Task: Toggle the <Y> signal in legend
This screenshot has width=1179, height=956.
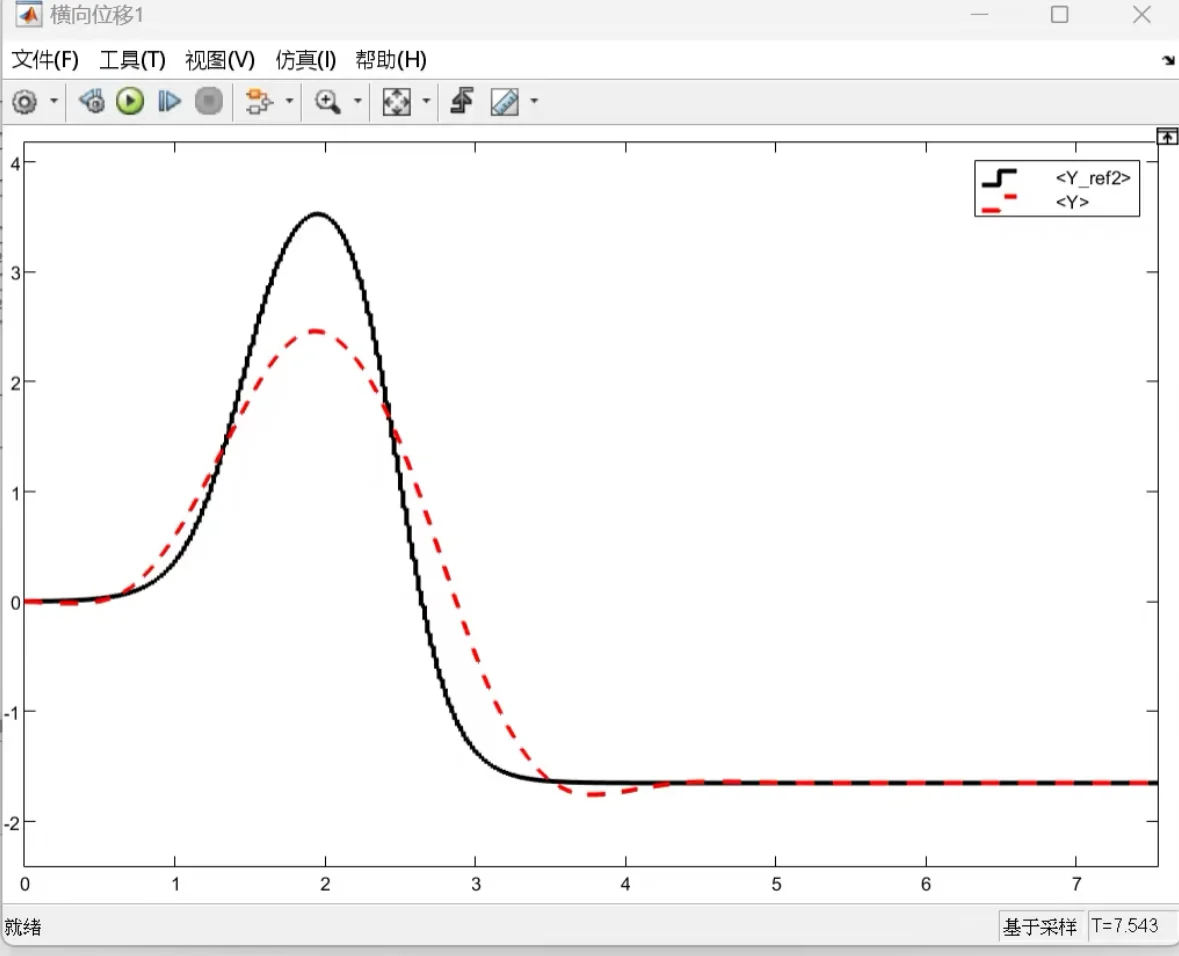Action: coord(1071,202)
